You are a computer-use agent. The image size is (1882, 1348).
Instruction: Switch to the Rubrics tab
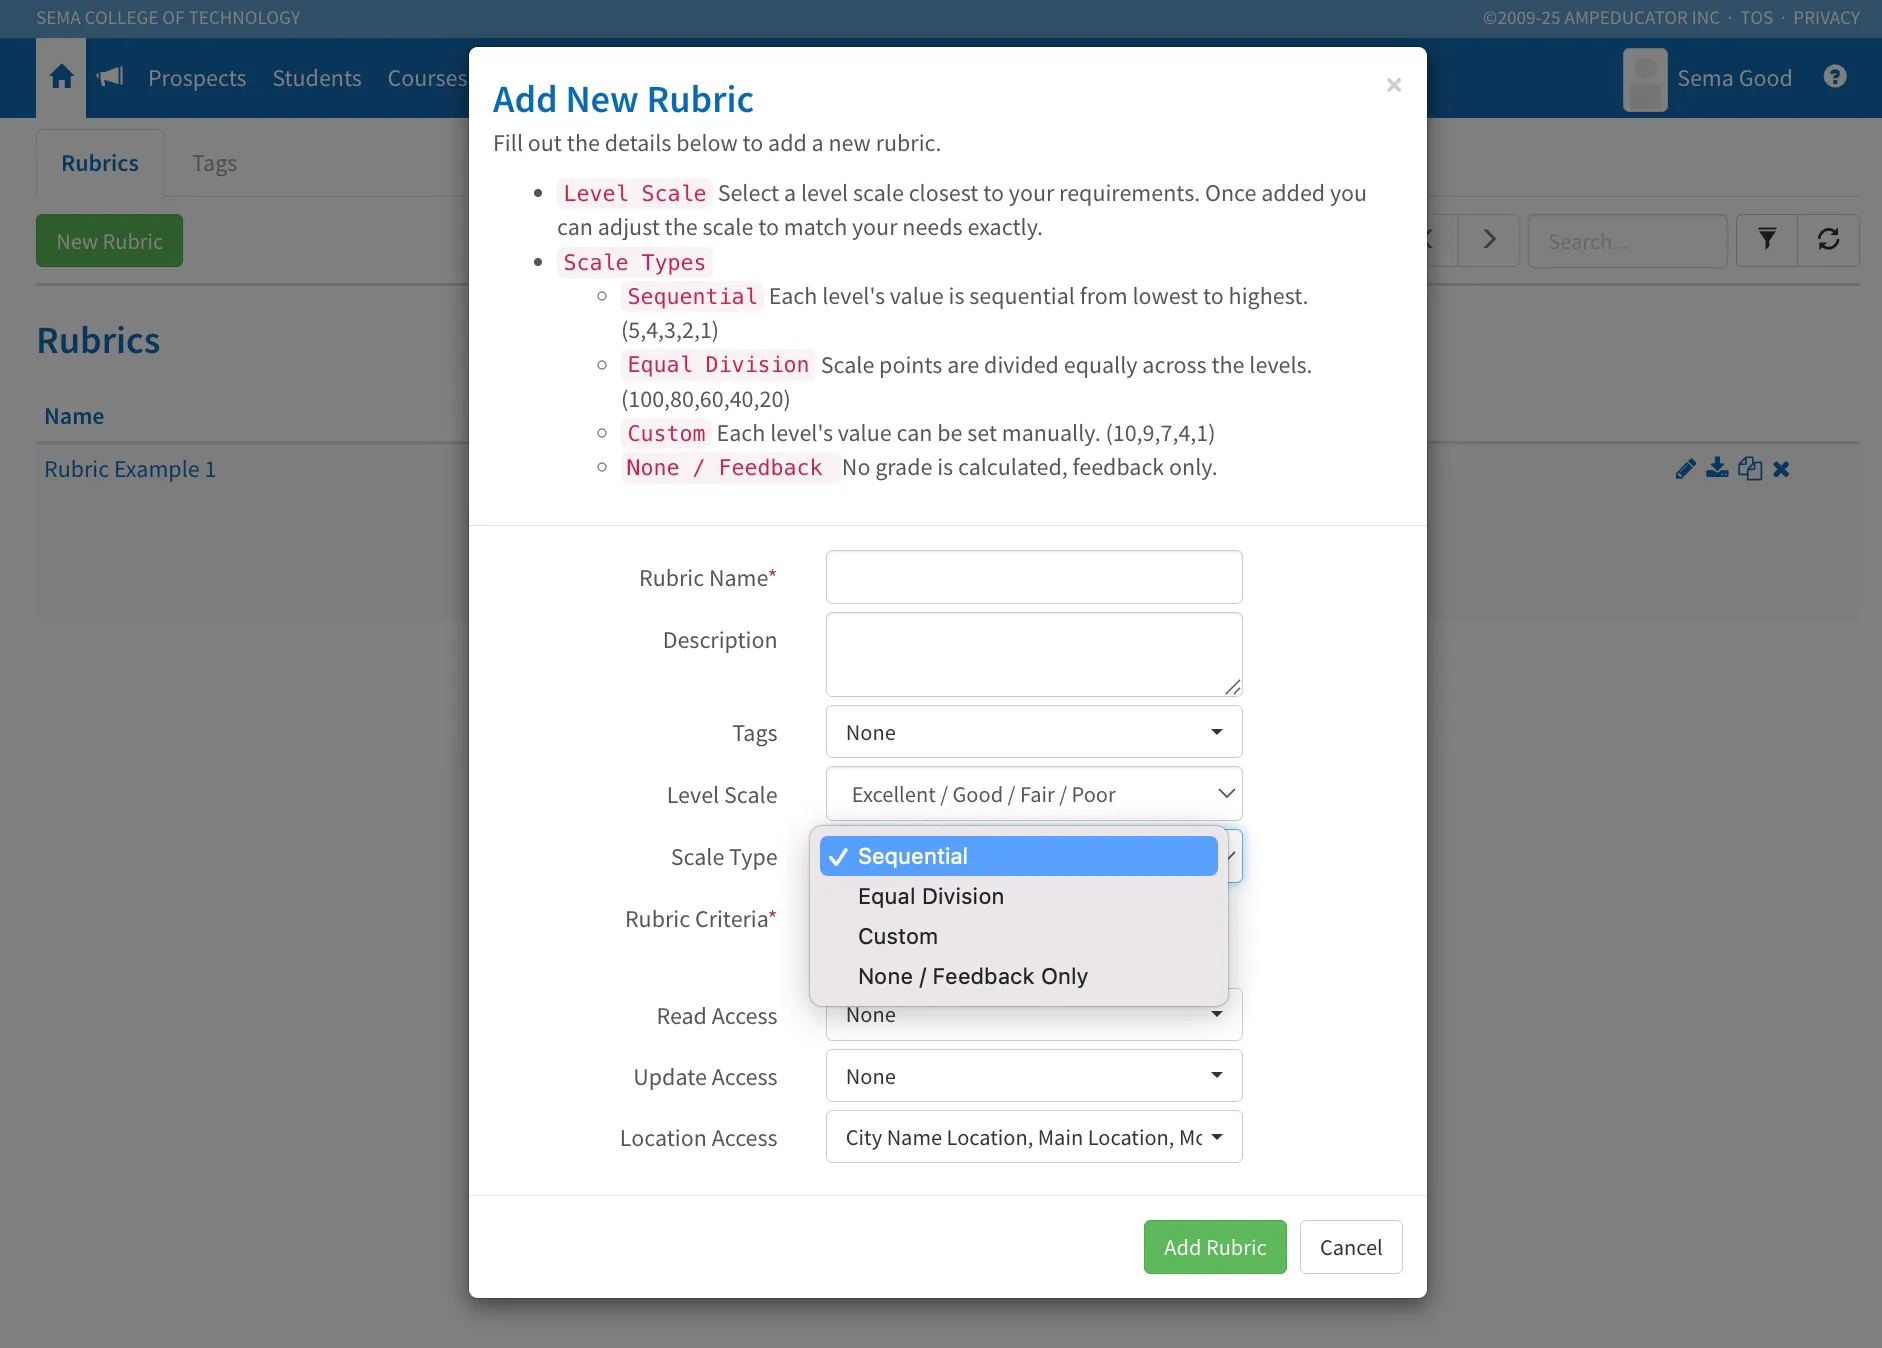tap(100, 163)
